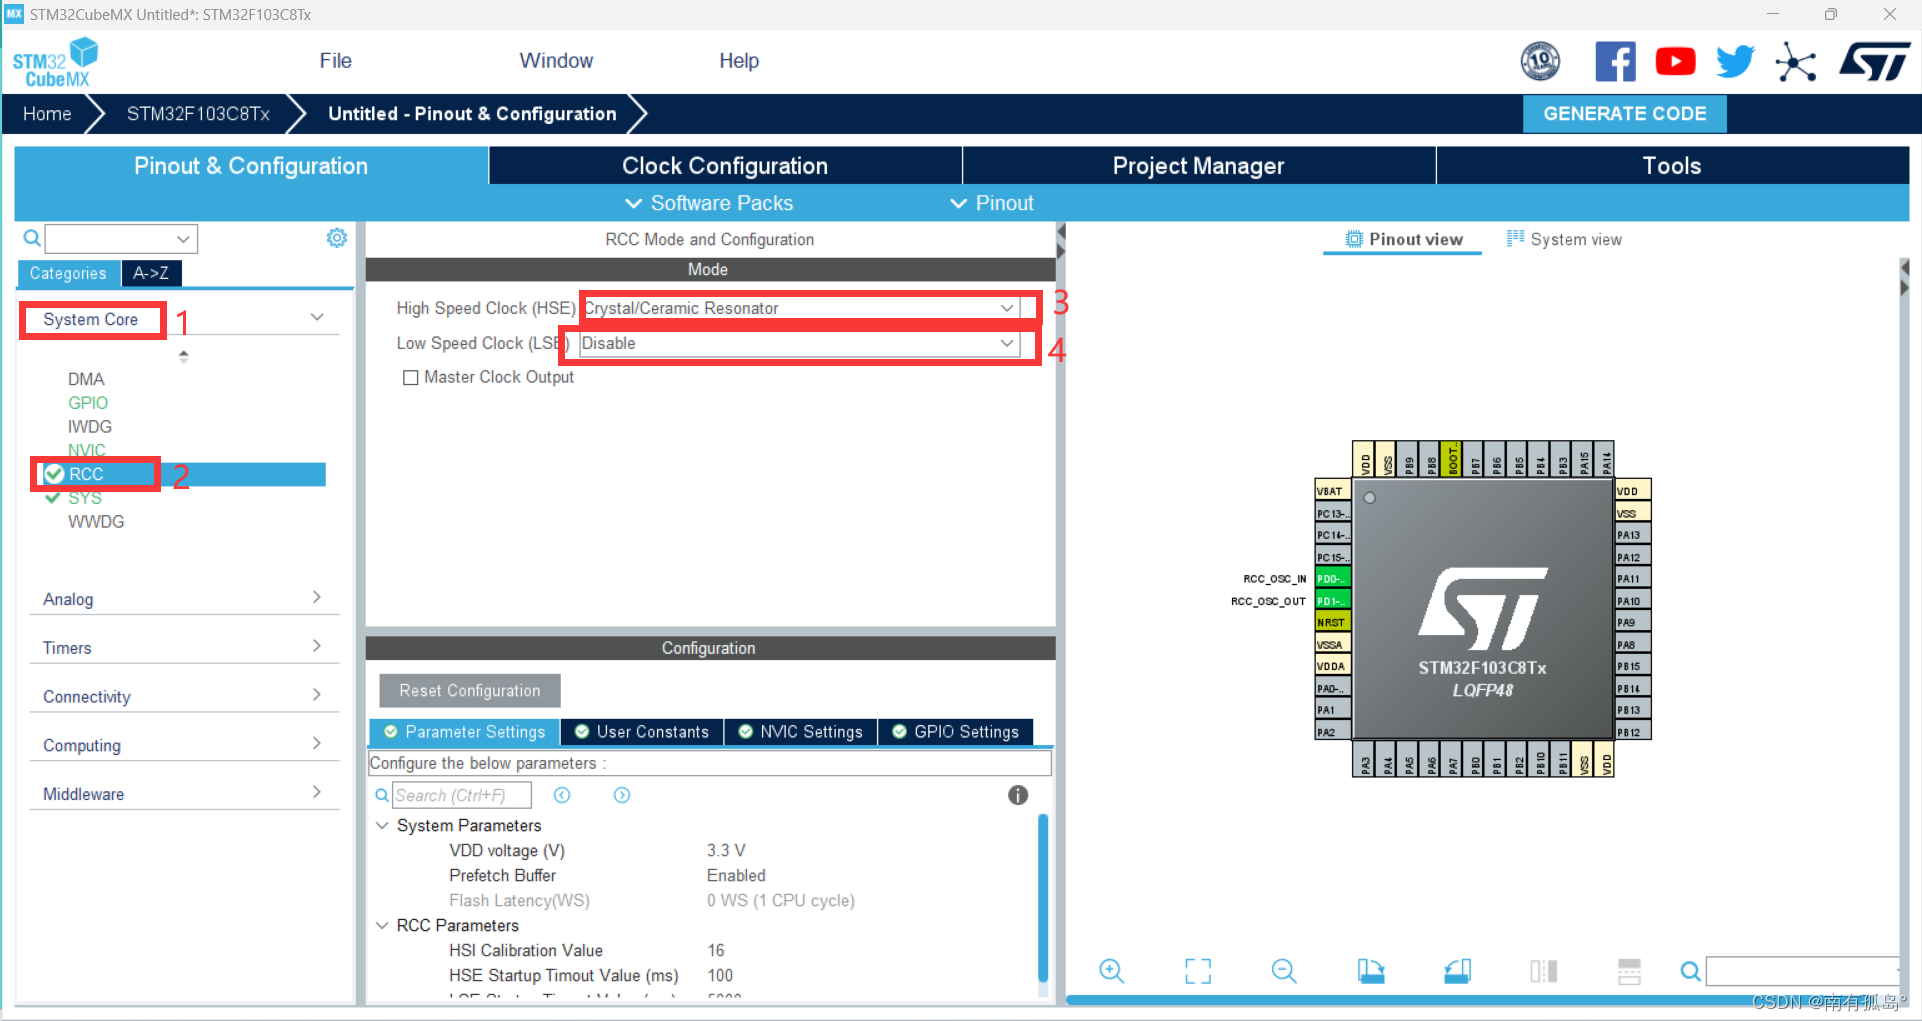Open the High Speed Clock HSE dropdown
This screenshot has width=1922, height=1021.
[800, 308]
